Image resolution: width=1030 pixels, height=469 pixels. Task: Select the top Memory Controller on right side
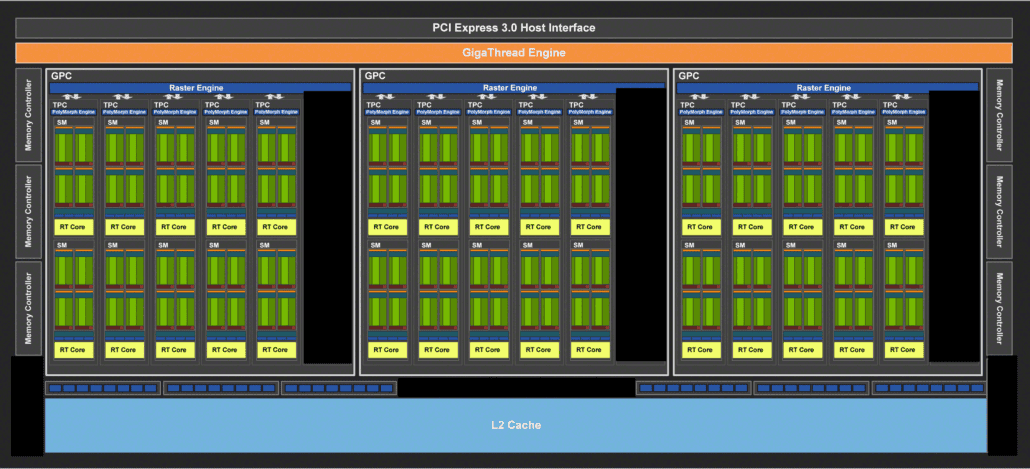[1000, 113]
